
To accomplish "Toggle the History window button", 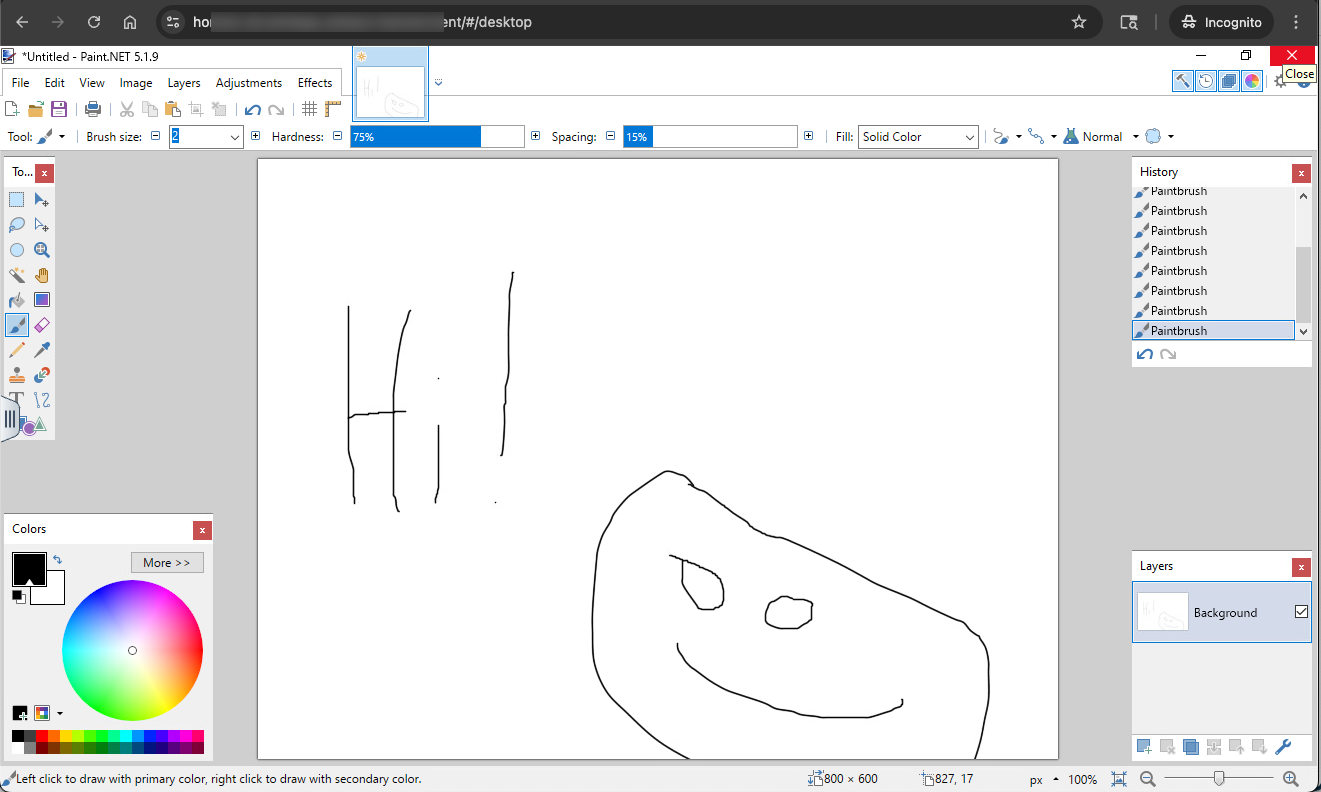I will 1206,81.
